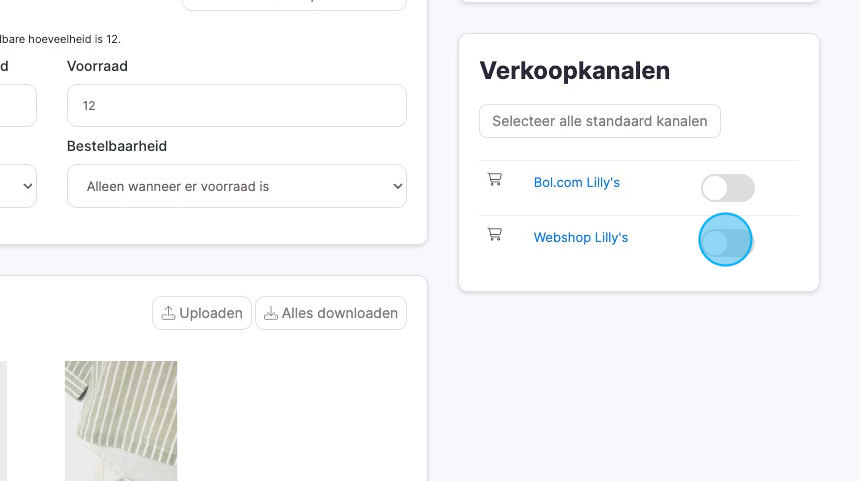Click the Bestelbaarheid field label

point(117,146)
